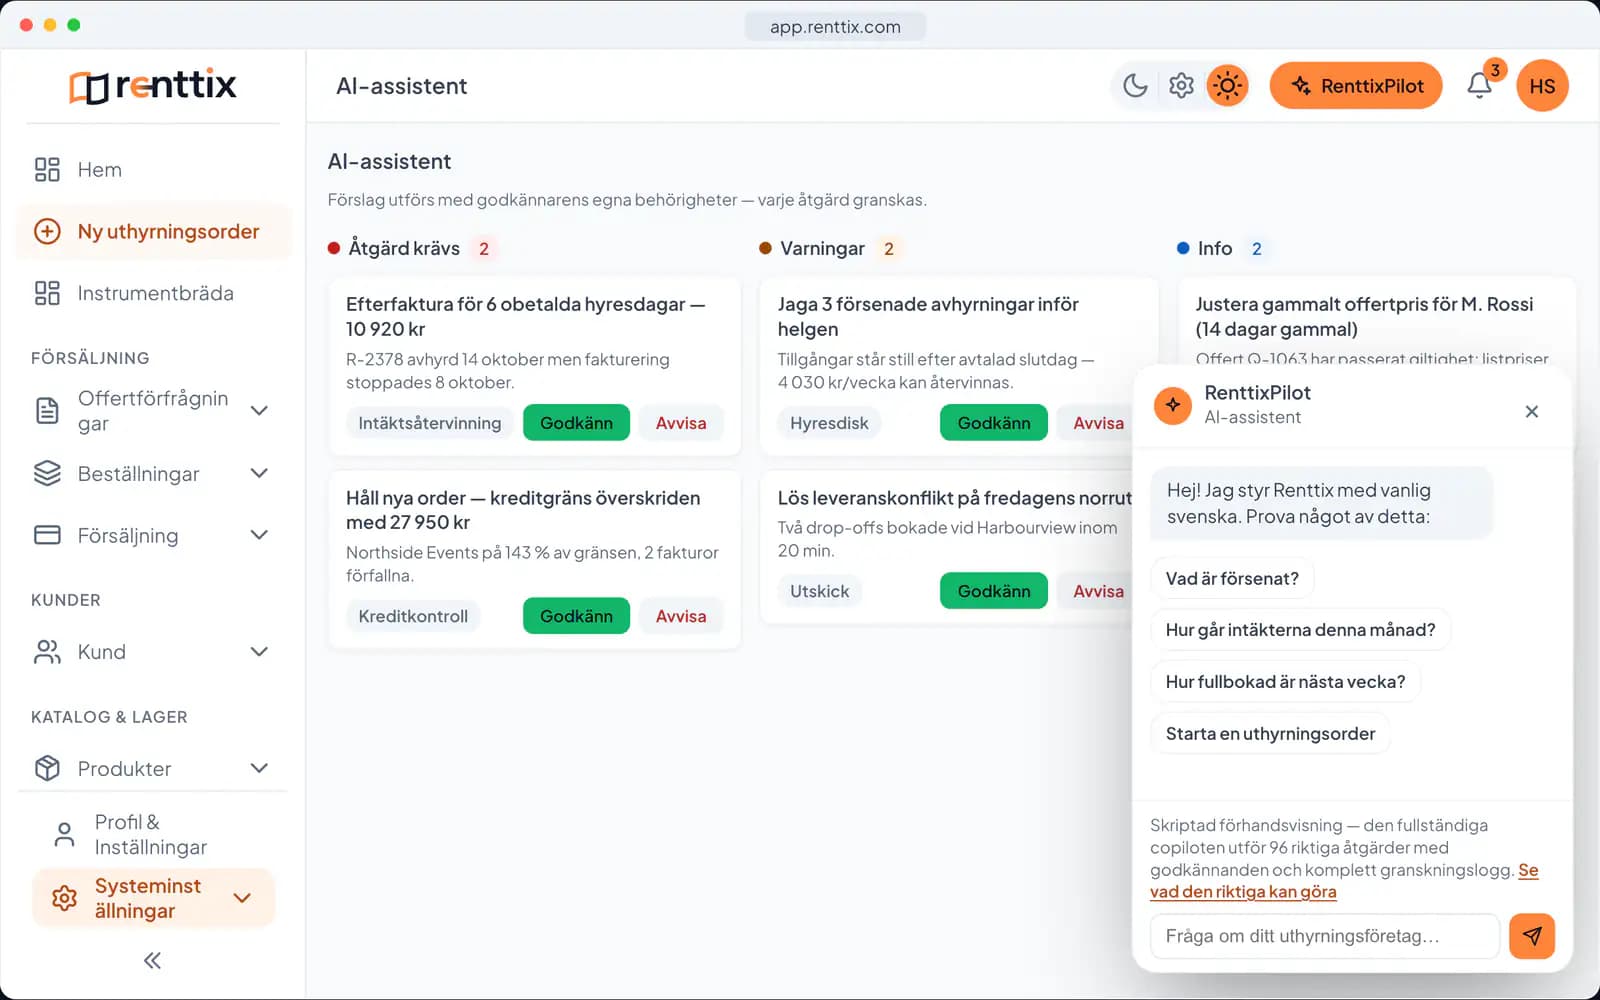This screenshot has height=1000, width=1600.
Task: Open the HS user avatar
Action: (1542, 86)
